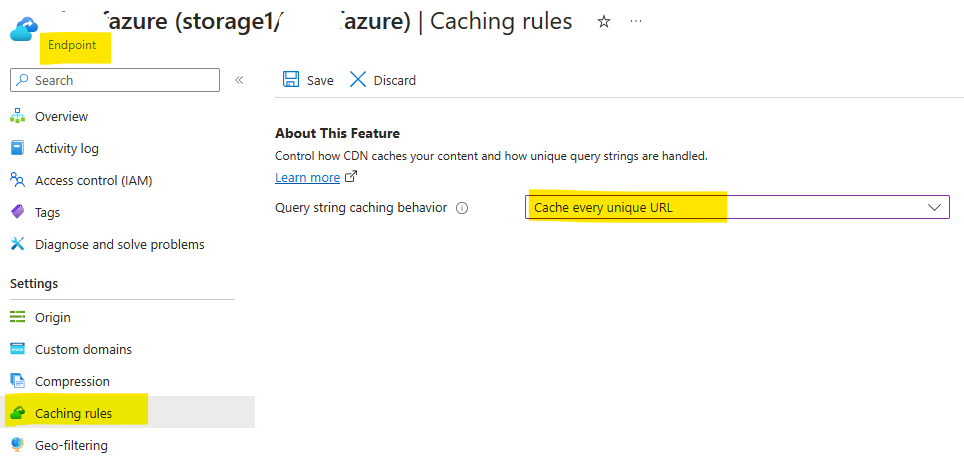Select the Geo-filtering globe icon
The image size is (964, 459).
[x=18, y=445]
